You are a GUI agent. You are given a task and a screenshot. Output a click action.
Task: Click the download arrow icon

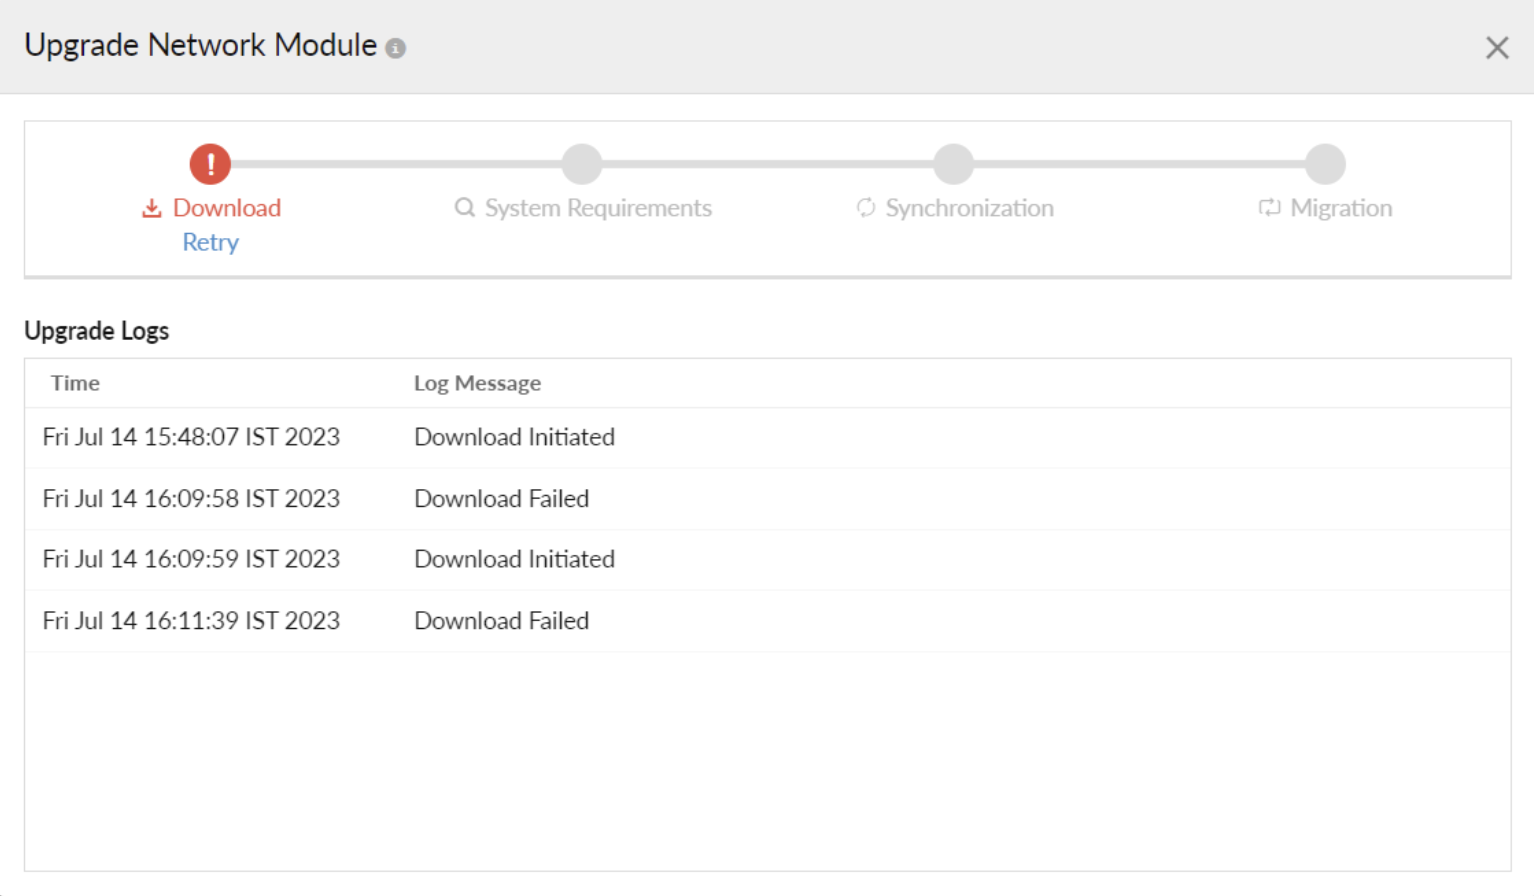[x=152, y=208]
